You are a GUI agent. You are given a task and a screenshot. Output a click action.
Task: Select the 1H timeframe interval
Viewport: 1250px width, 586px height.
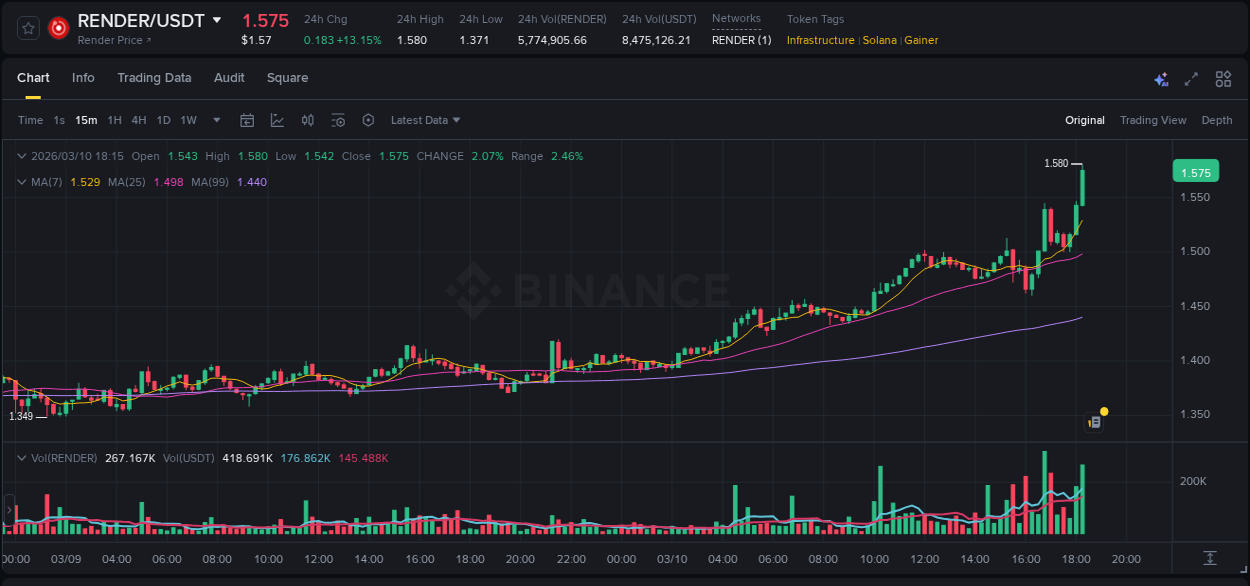coord(113,120)
